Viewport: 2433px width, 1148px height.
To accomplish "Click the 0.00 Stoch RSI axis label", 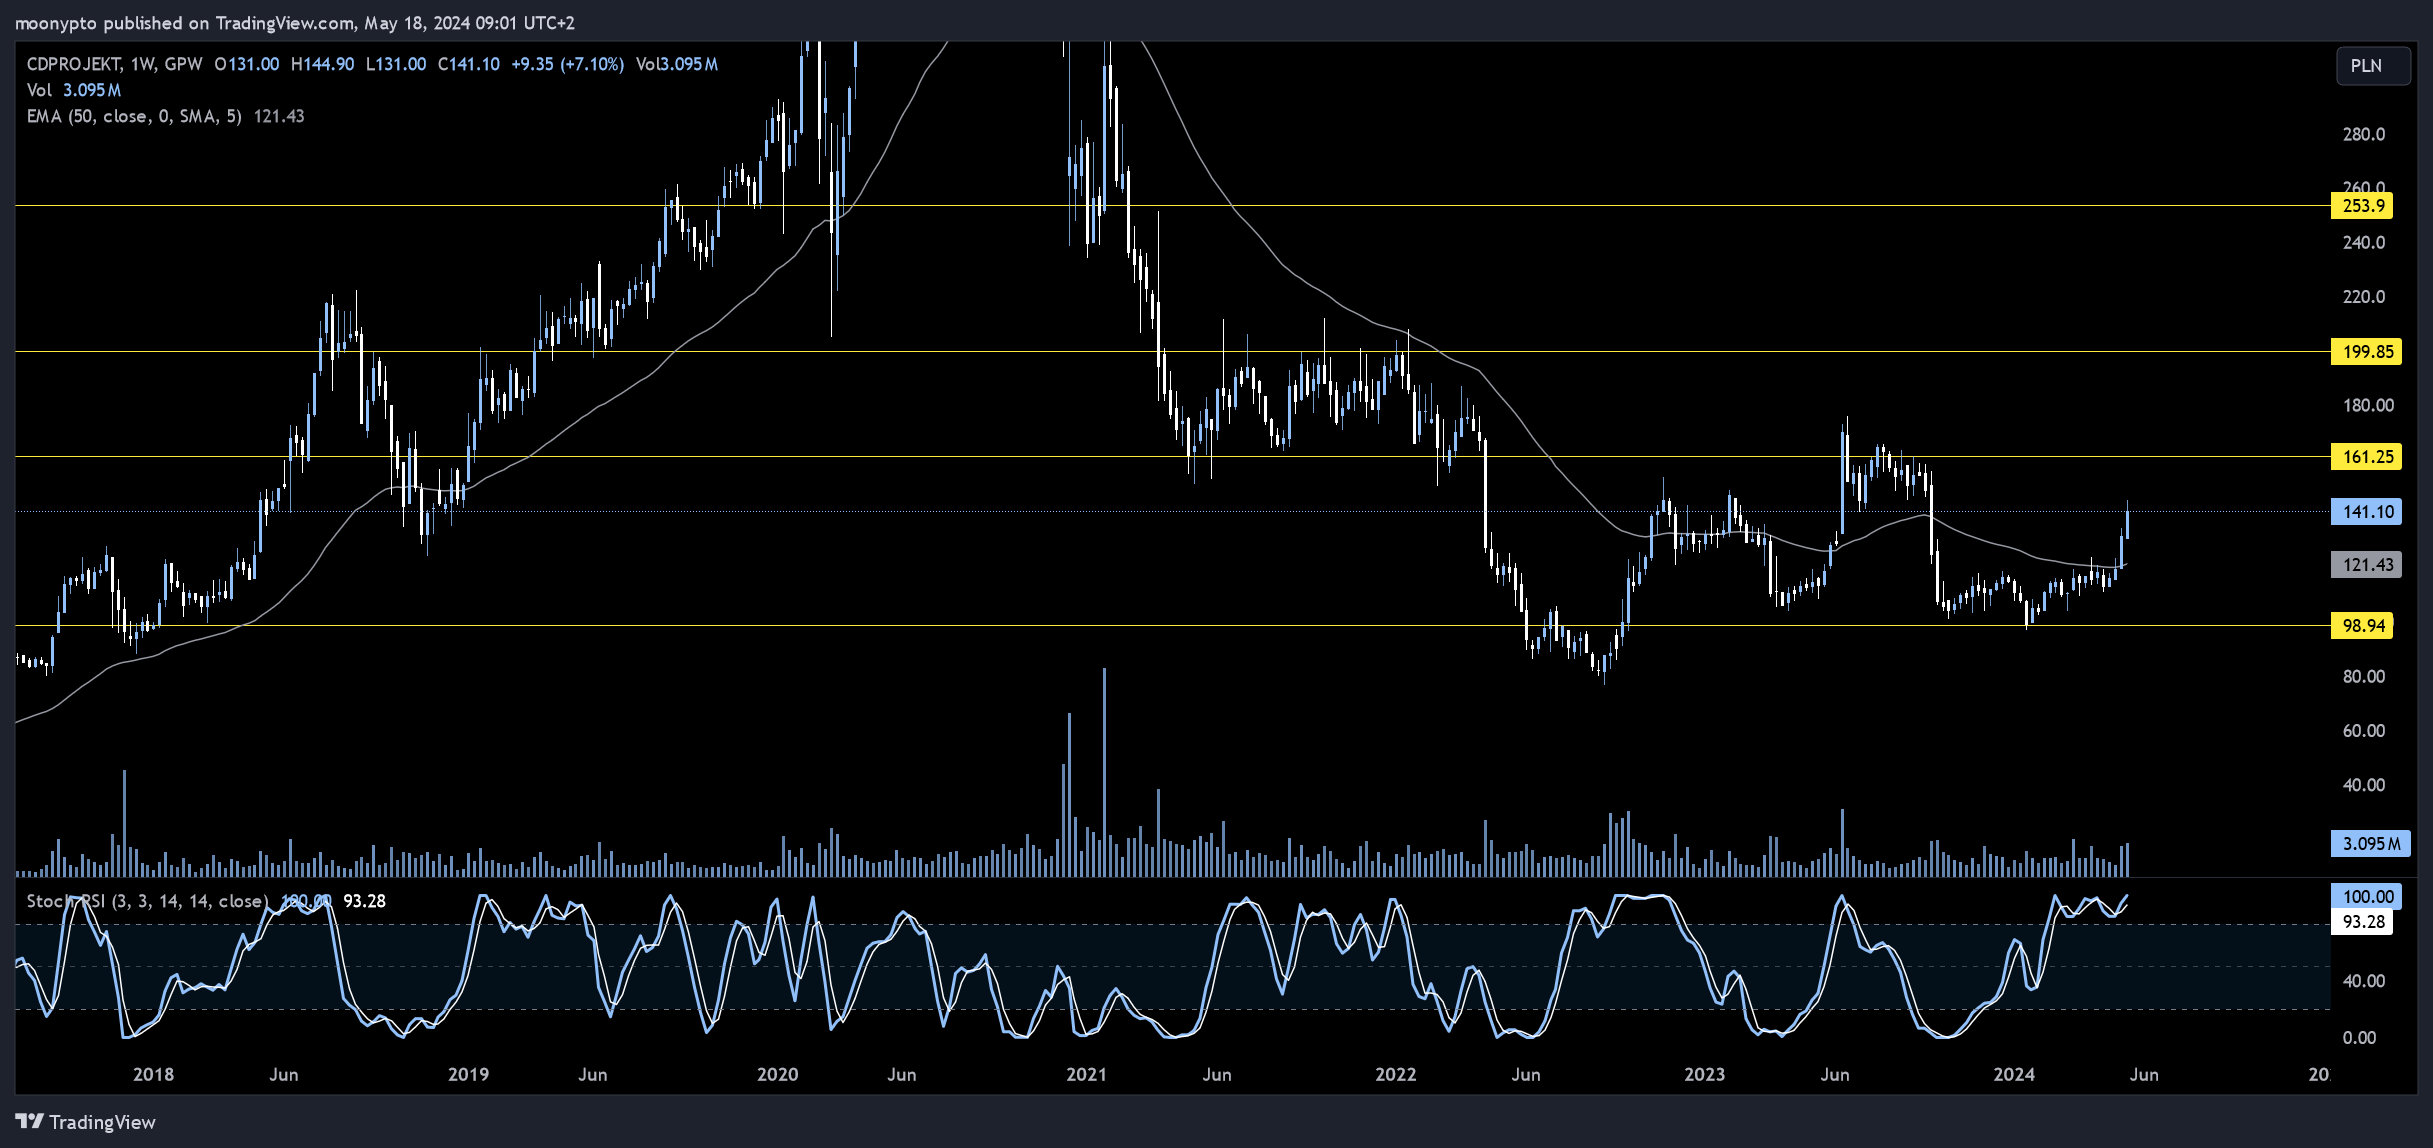I will tap(2359, 1038).
